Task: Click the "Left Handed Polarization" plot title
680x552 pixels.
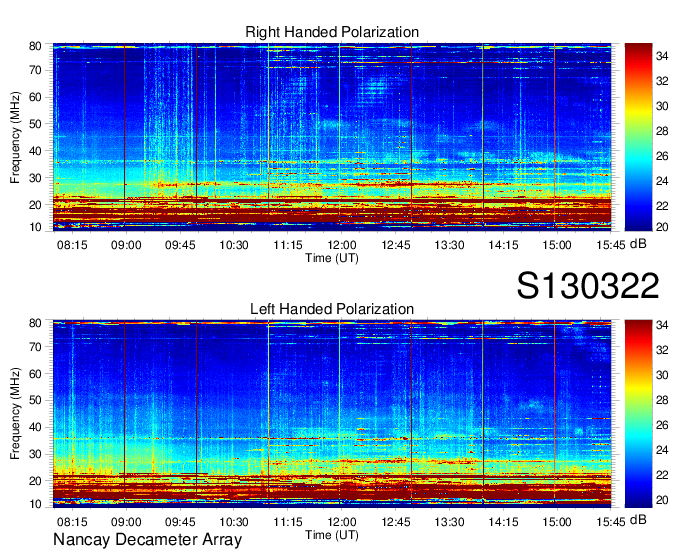Action: pyautogui.click(x=332, y=309)
